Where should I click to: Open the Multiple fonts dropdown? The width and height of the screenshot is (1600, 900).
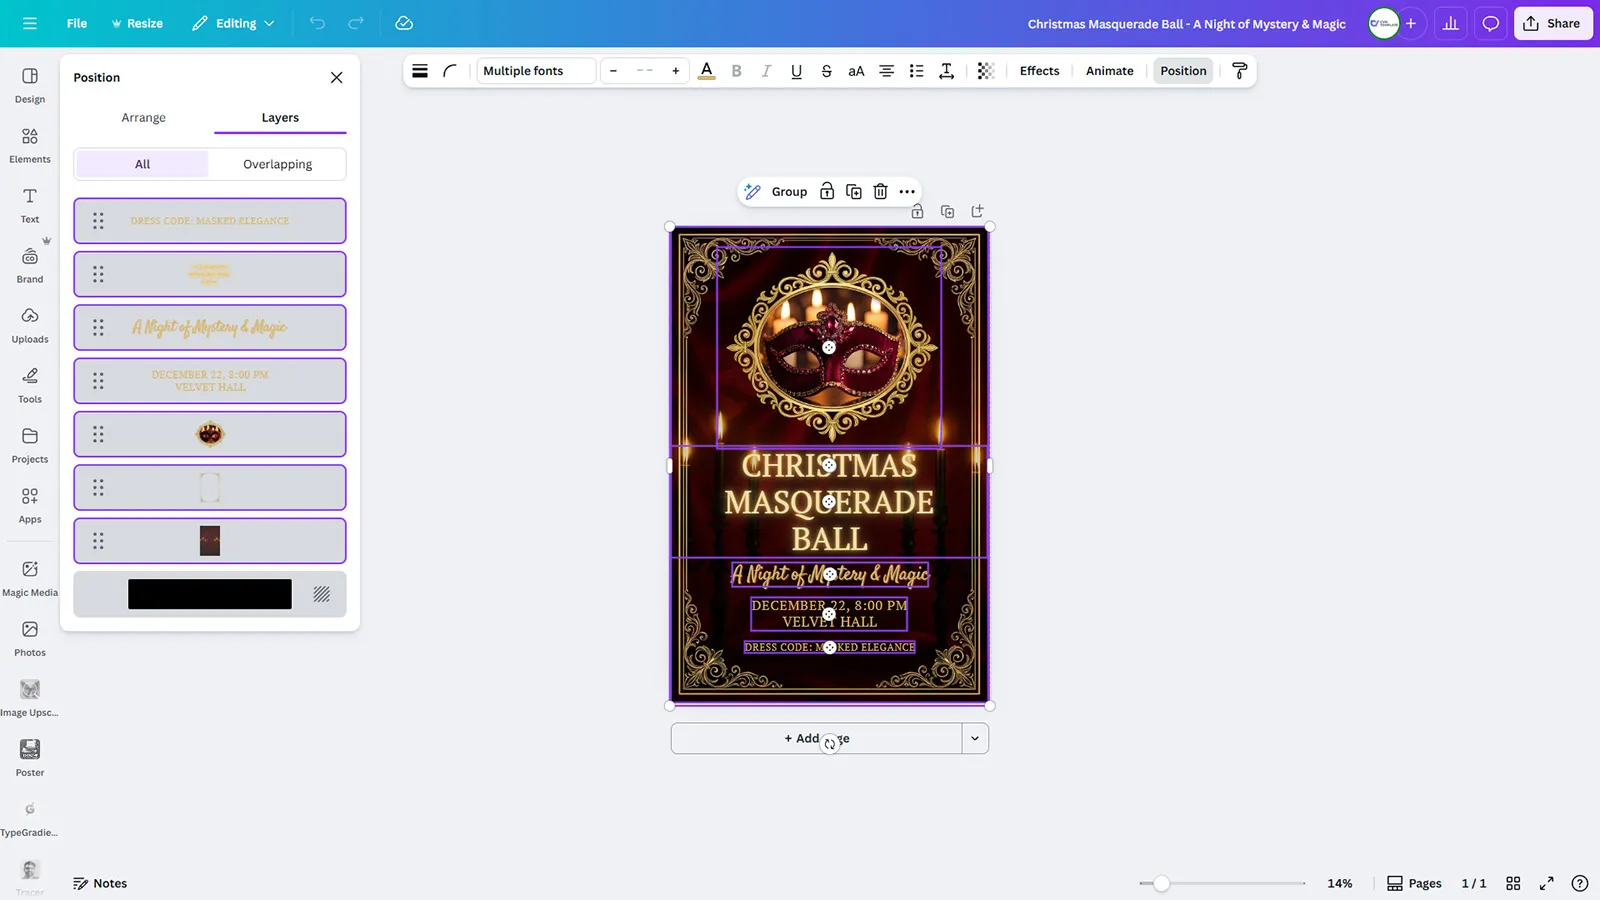536,71
